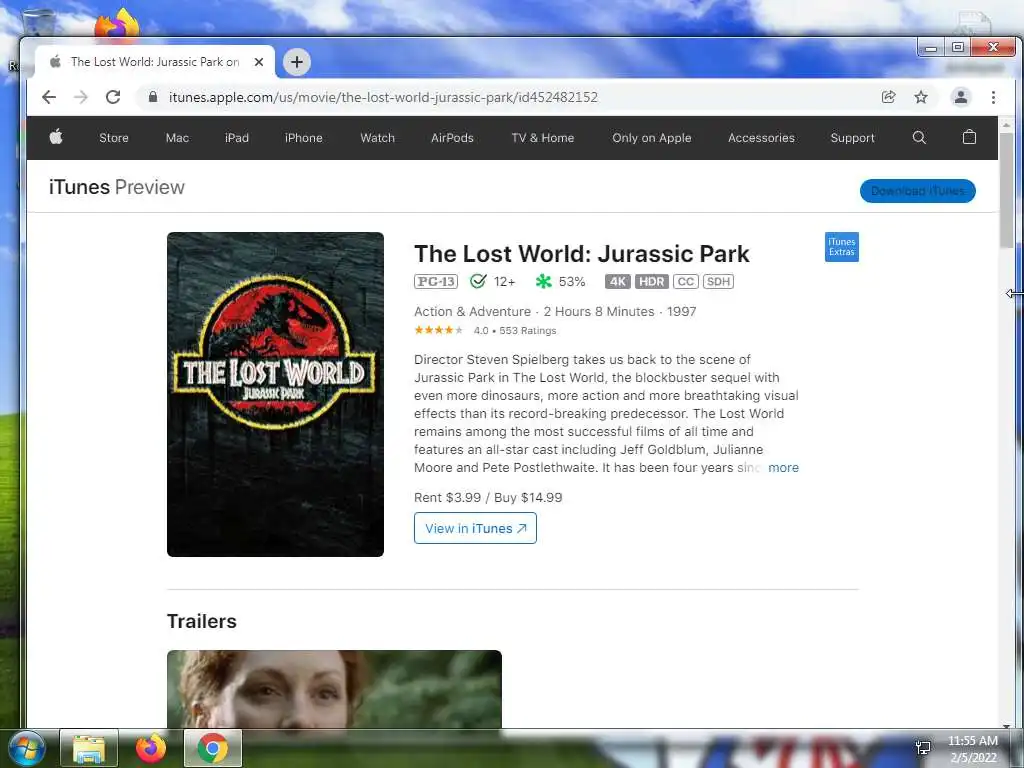
Task: Click the CC closed captions badge
Action: click(x=686, y=281)
